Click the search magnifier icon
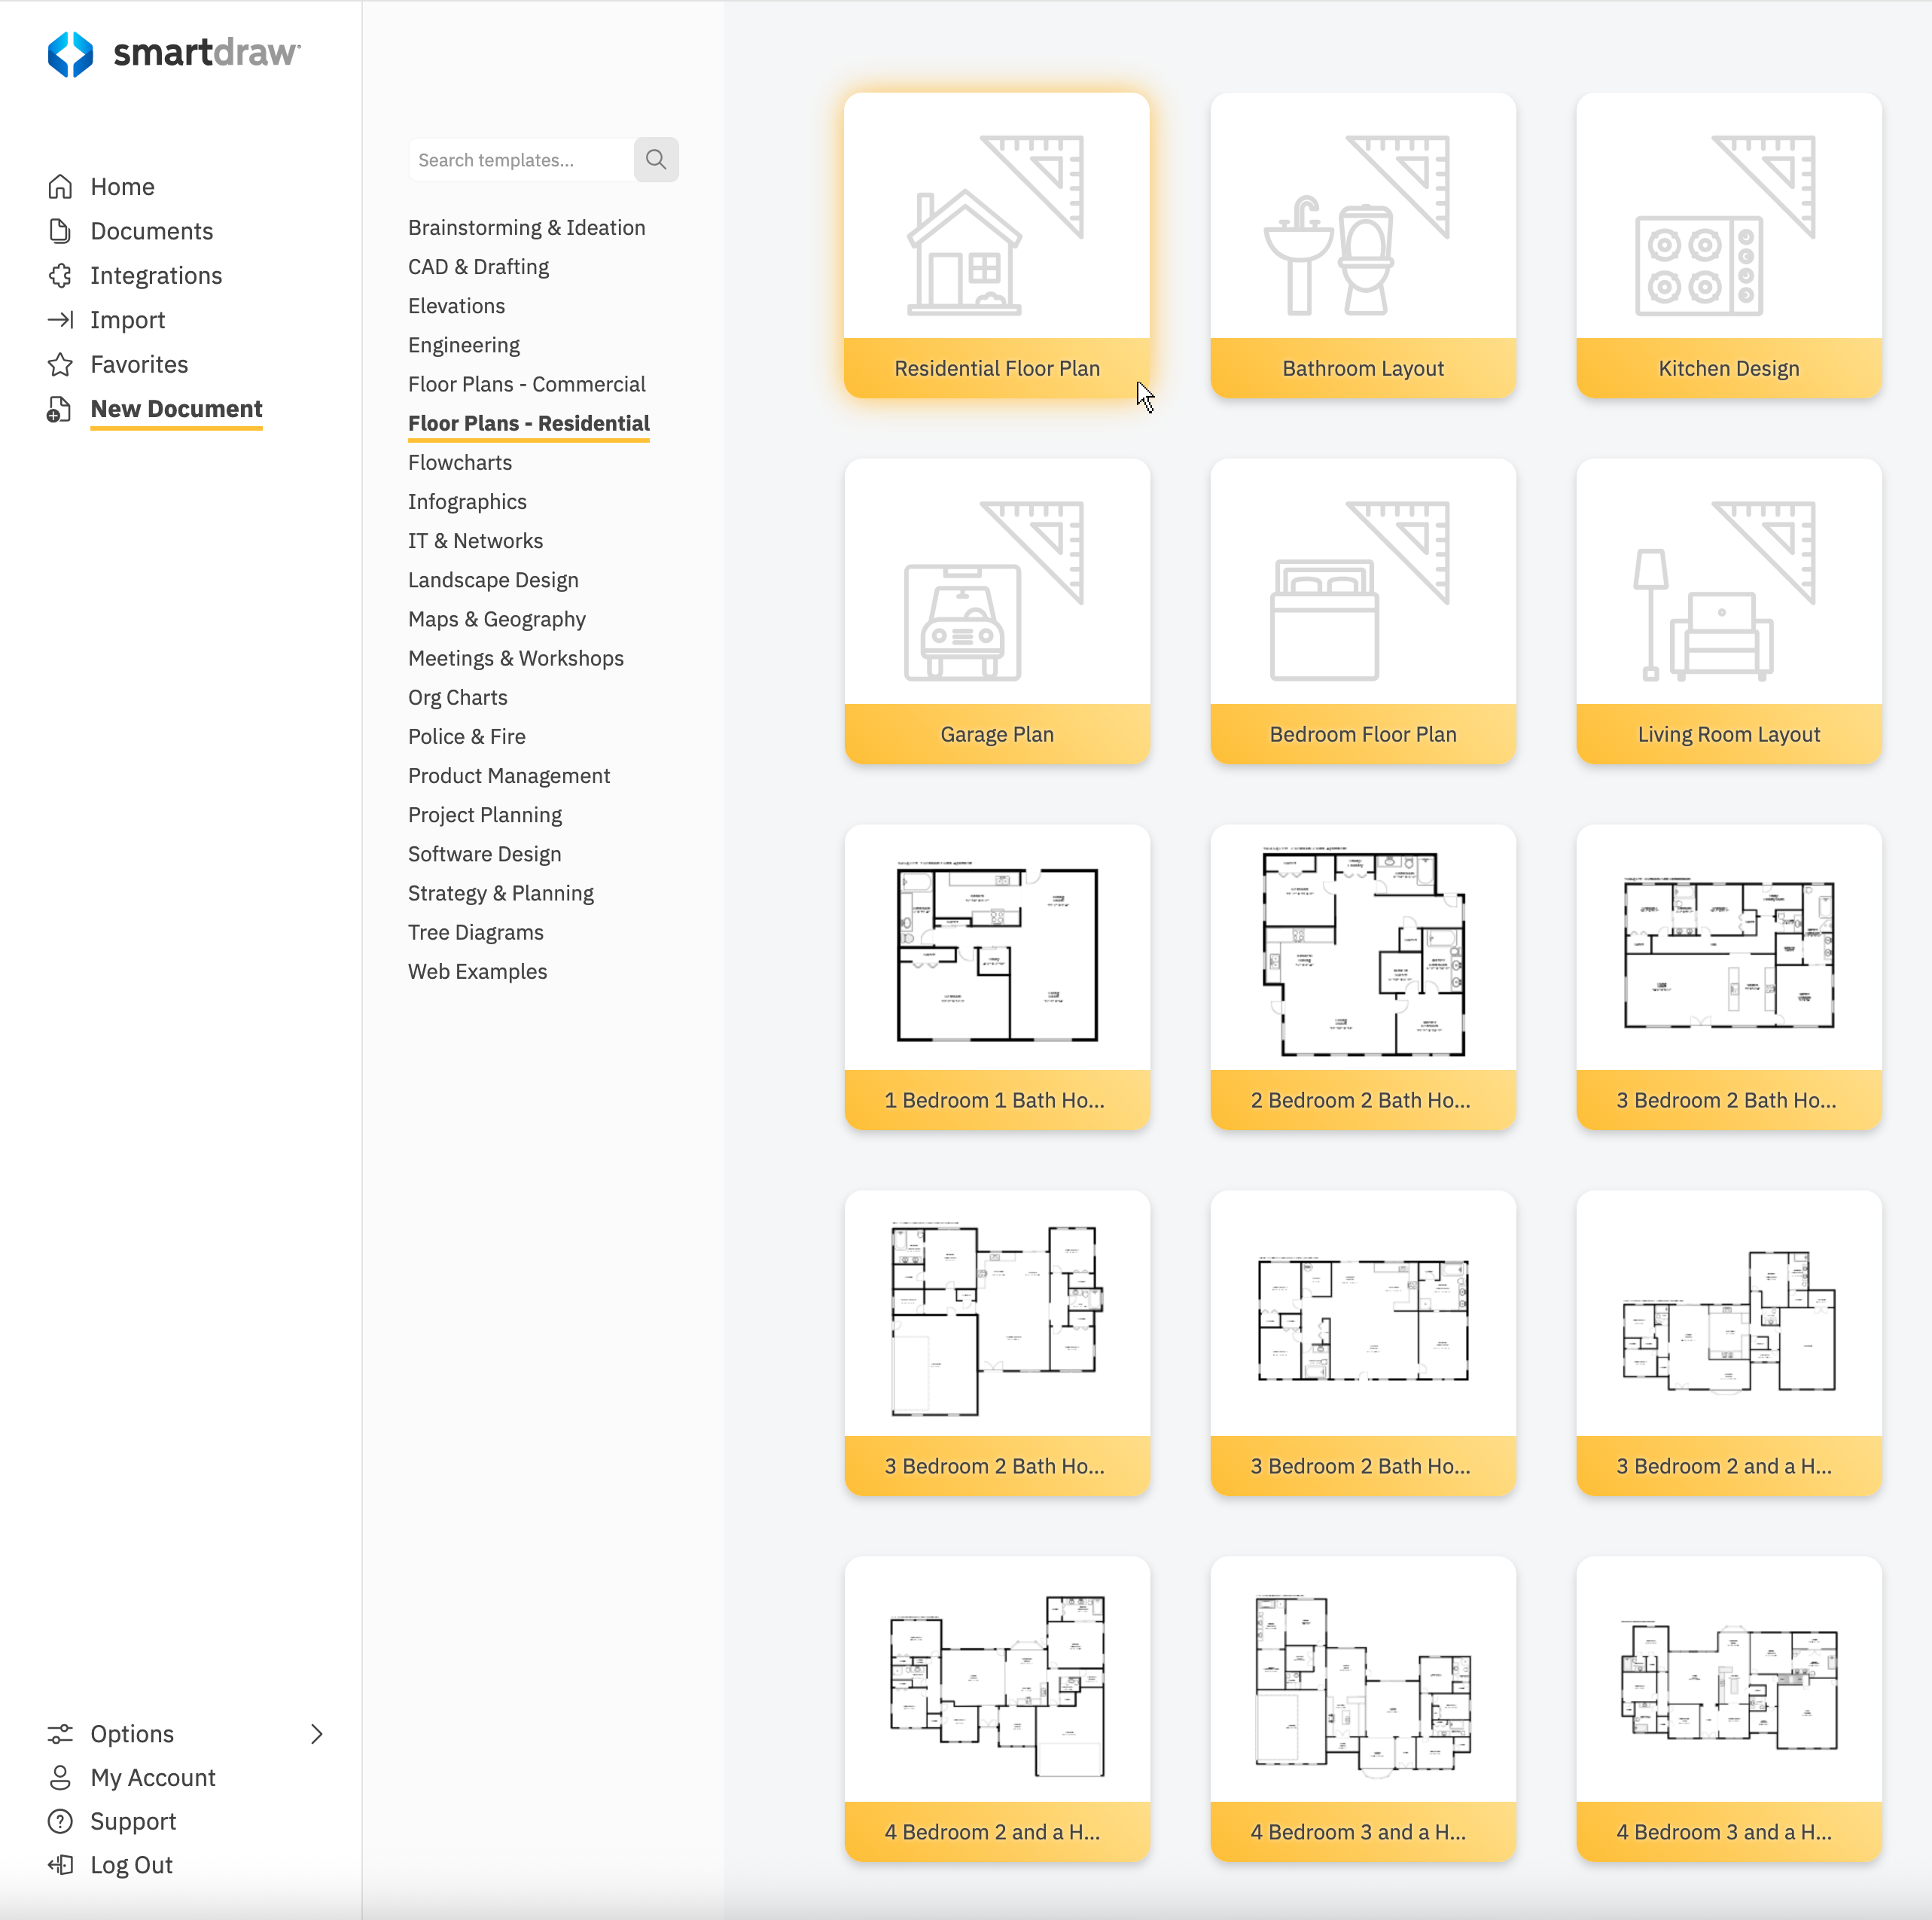The width and height of the screenshot is (1932, 1920). (x=656, y=159)
